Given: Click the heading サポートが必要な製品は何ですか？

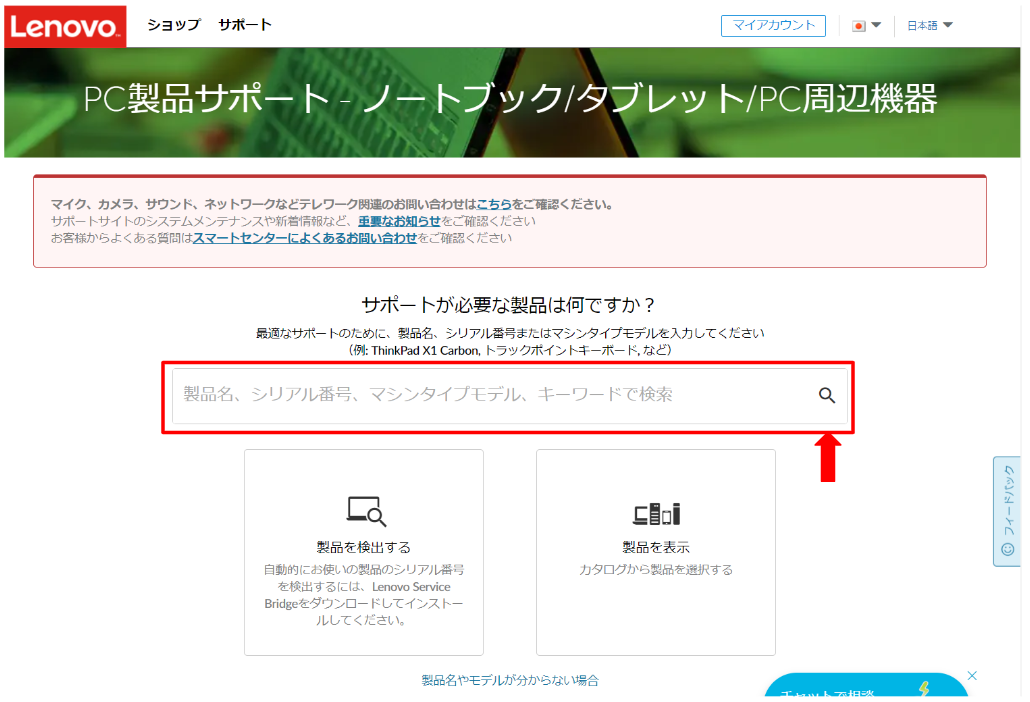Looking at the screenshot, I should coord(509,305).
